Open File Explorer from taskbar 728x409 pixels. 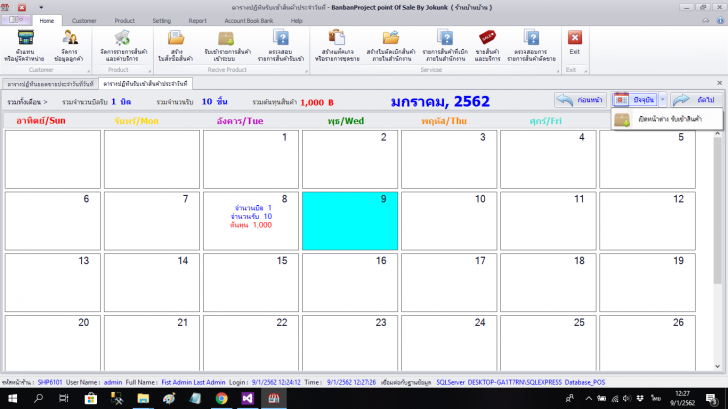(143, 398)
